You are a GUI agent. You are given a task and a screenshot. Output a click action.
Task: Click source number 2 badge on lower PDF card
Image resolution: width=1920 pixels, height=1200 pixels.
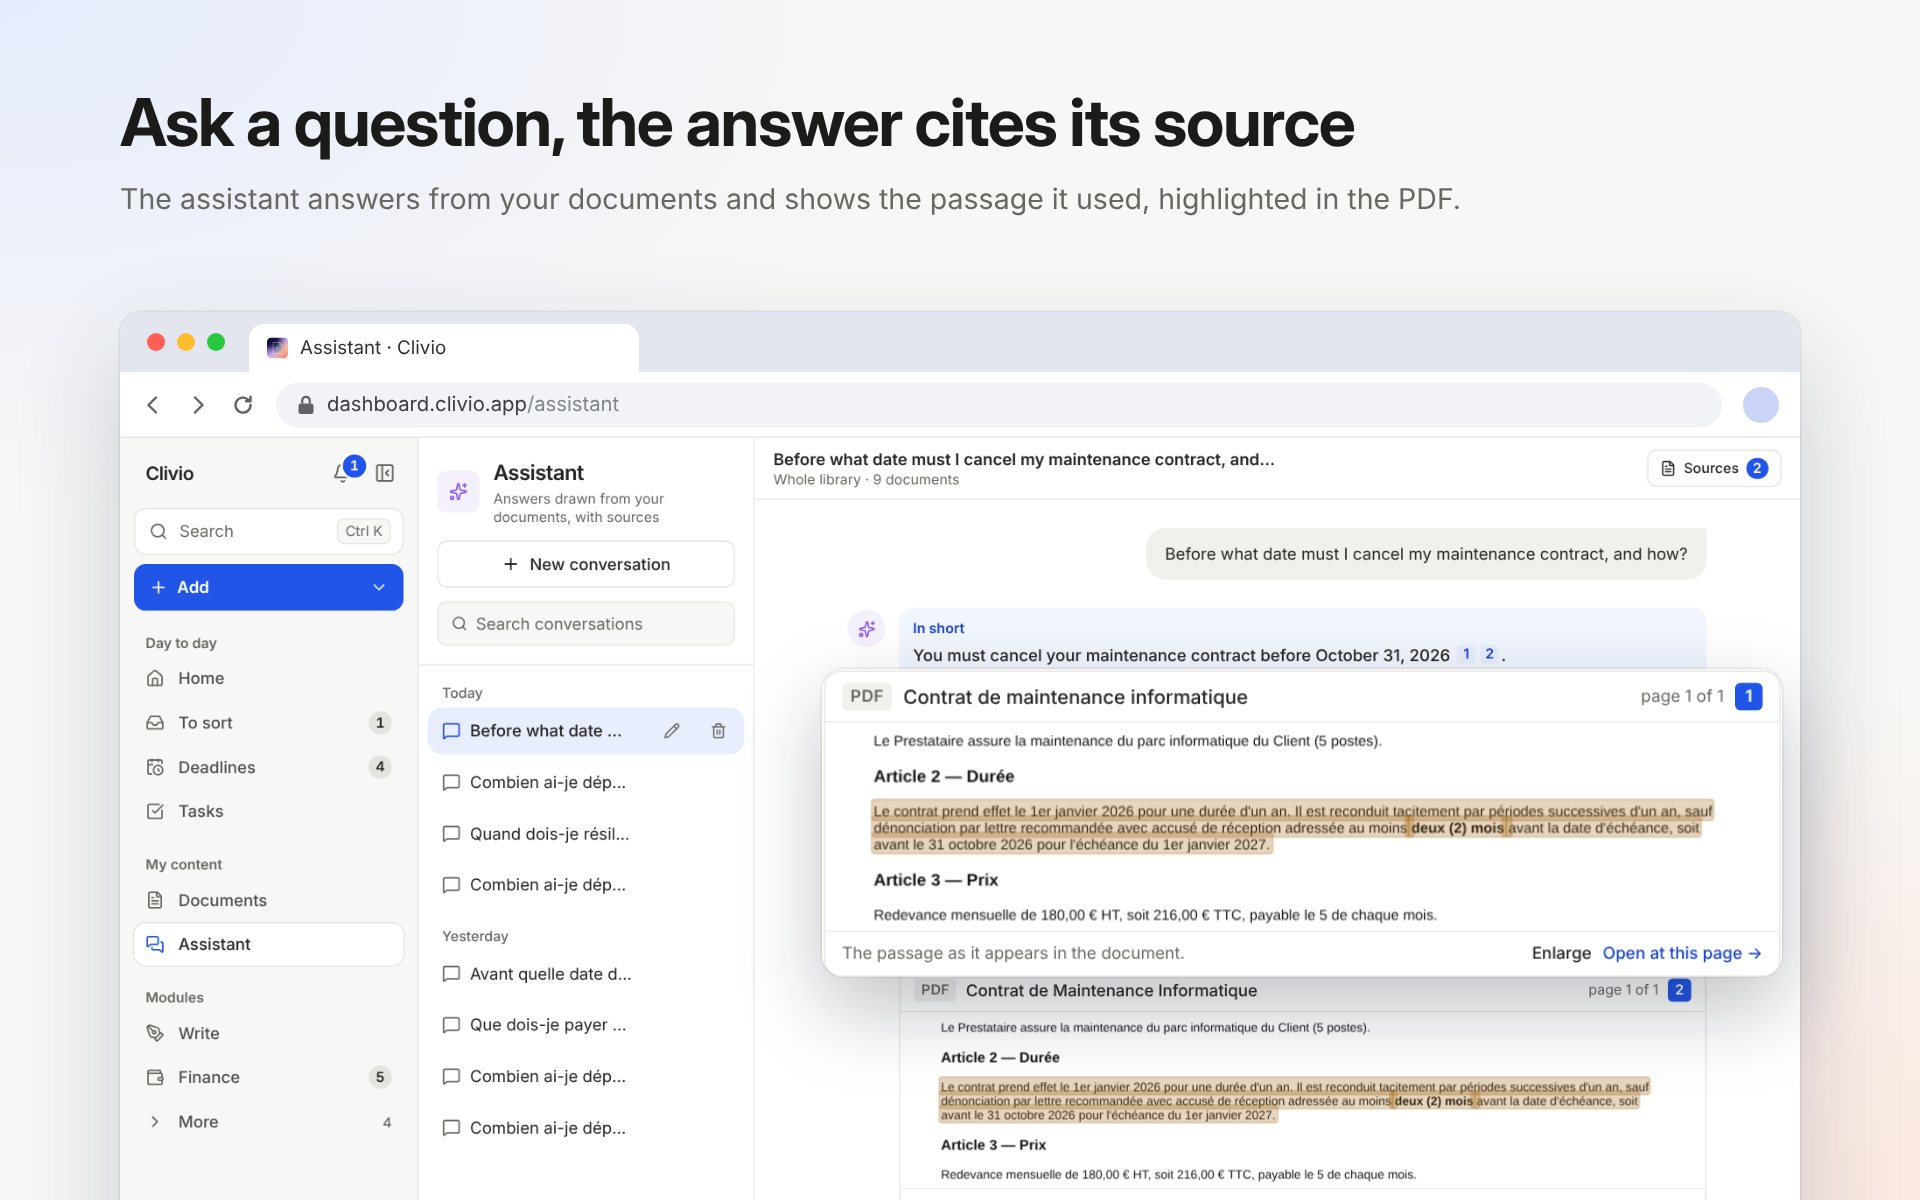(x=1679, y=990)
